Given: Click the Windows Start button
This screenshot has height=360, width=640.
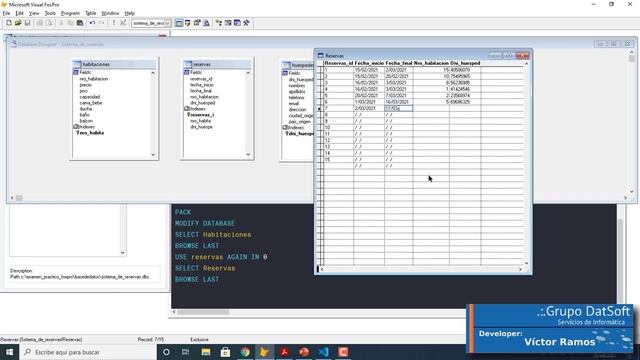Looking at the screenshot, I should click(x=9, y=352).
